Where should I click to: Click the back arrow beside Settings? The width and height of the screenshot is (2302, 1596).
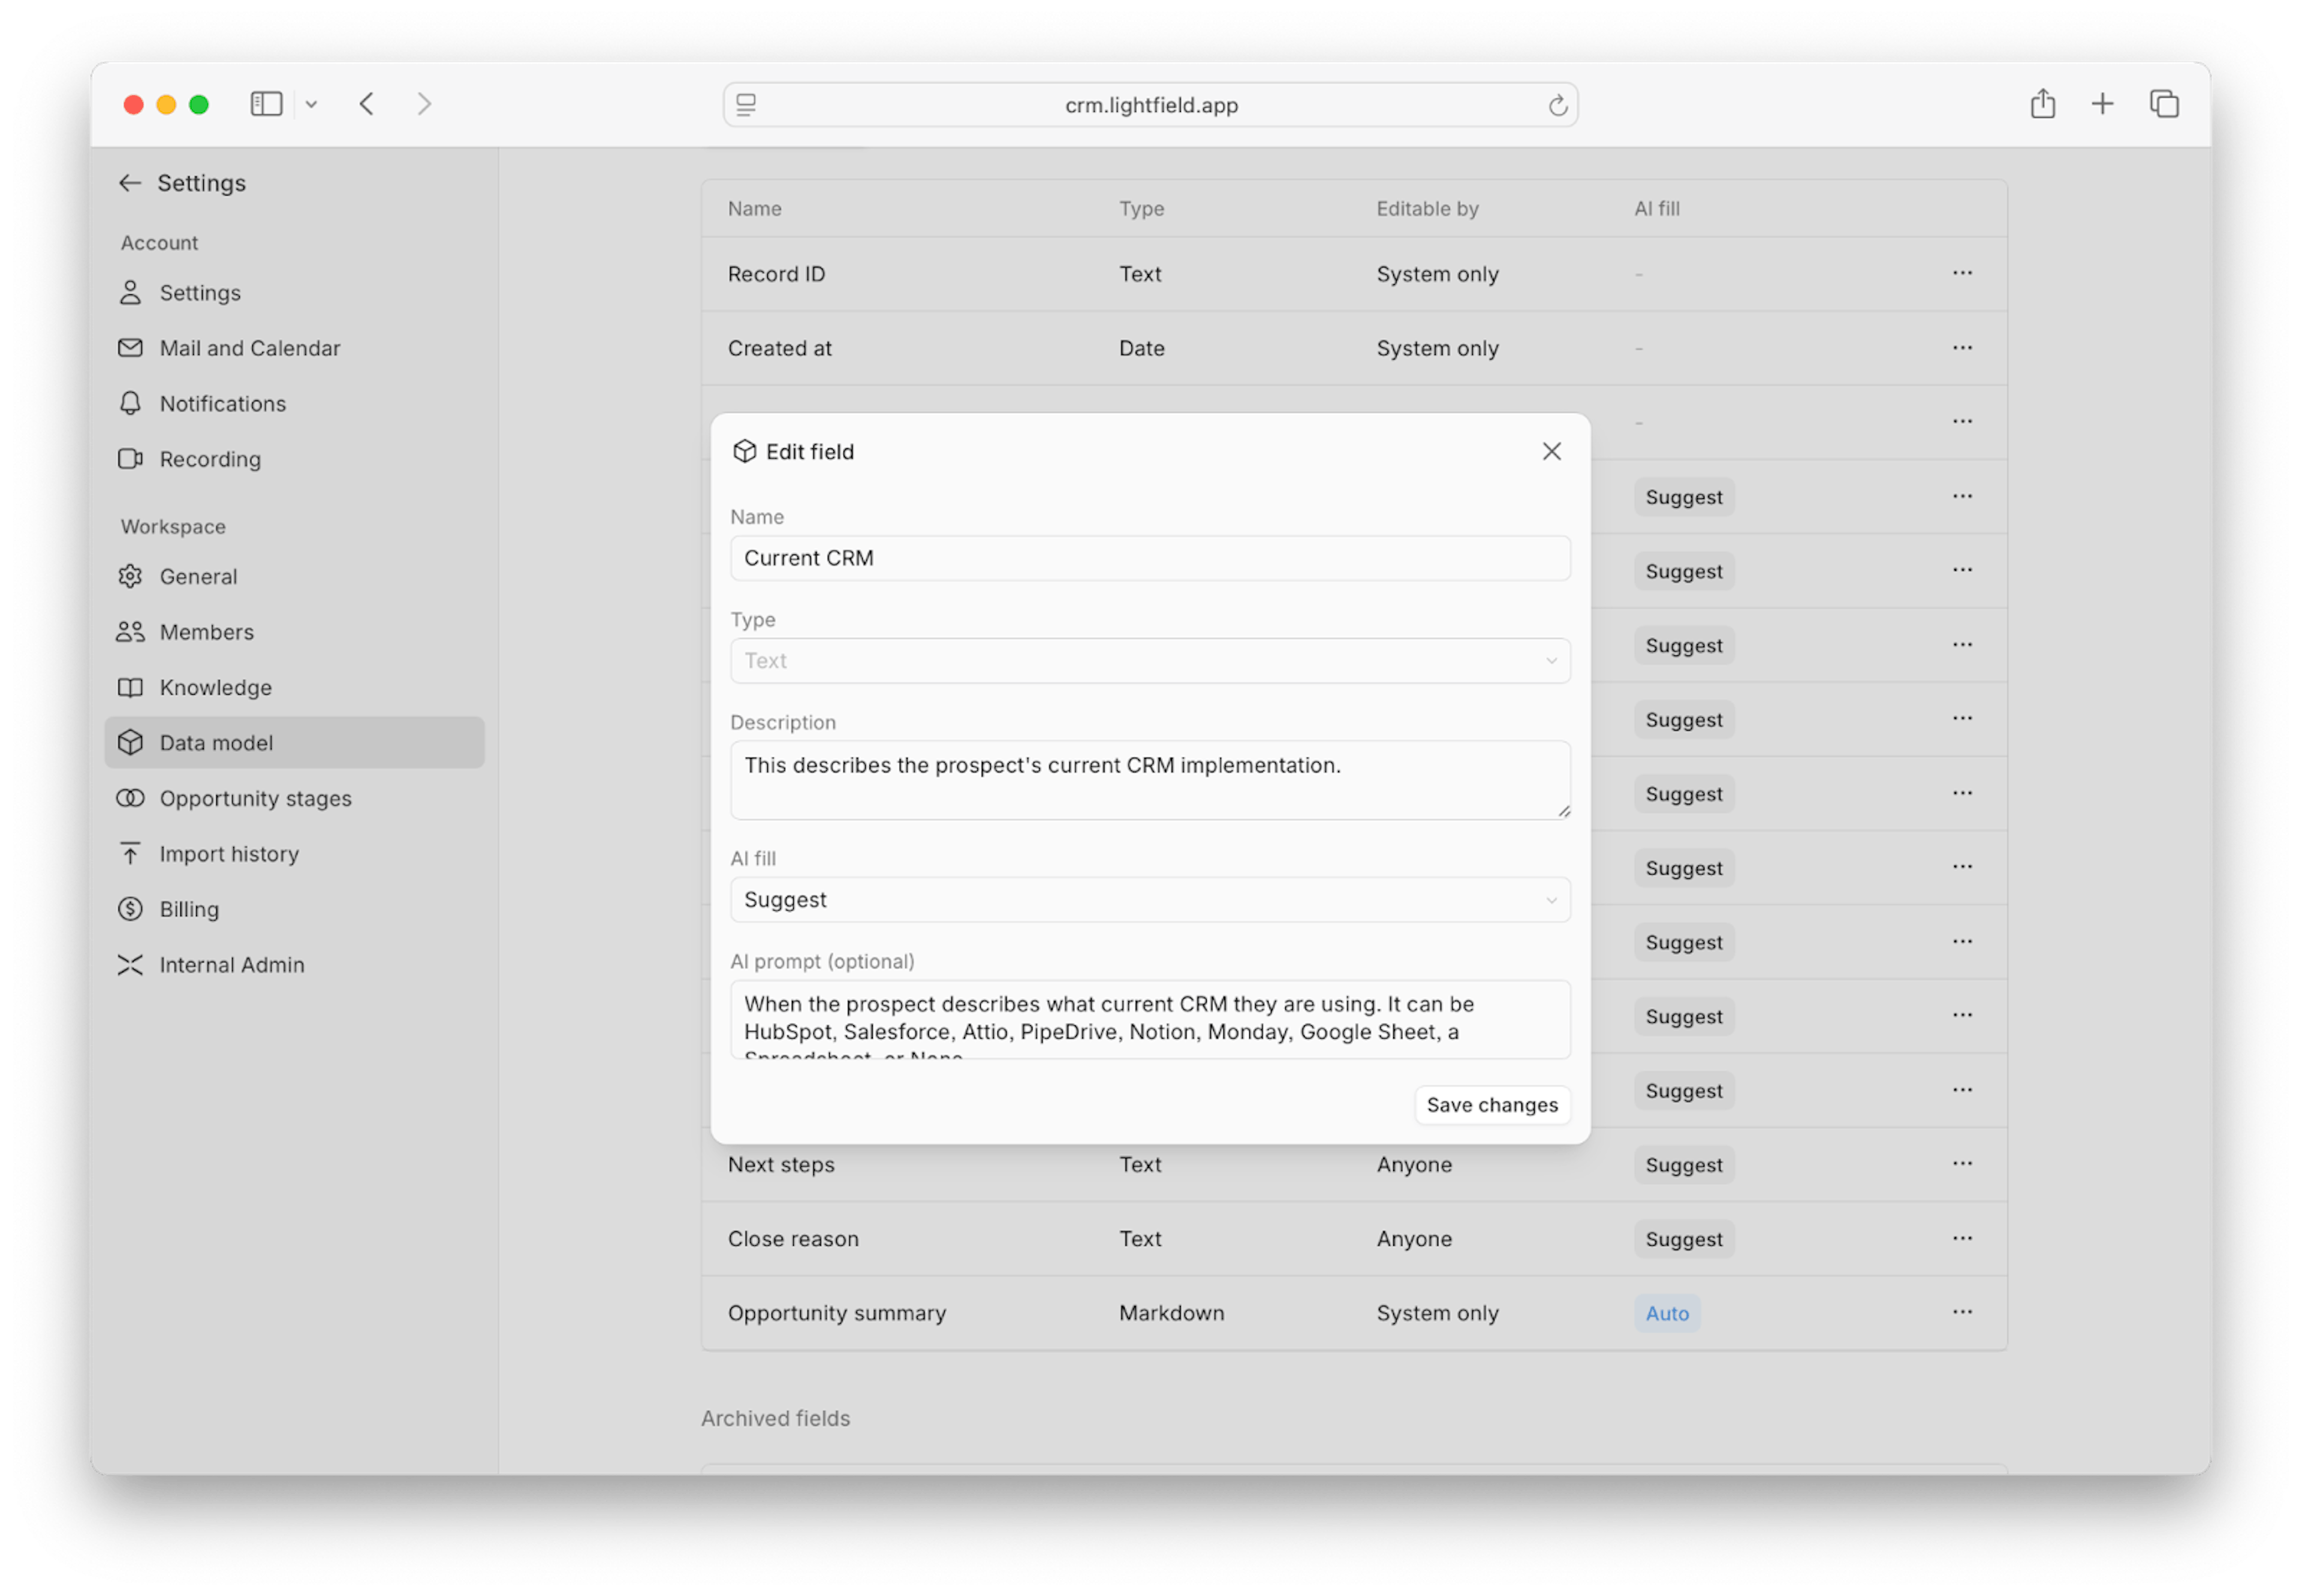(x=129, y=183)
